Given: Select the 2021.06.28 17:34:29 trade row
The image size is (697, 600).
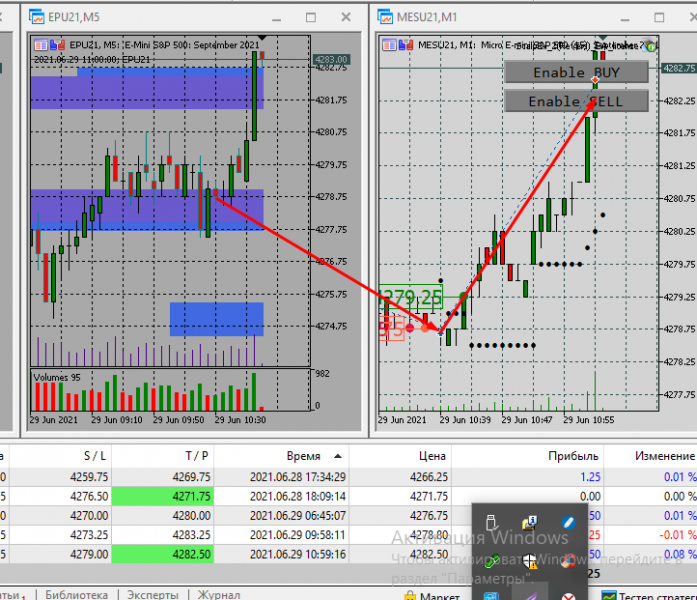Looking at the screenshot, I should (x=348, y=477).
